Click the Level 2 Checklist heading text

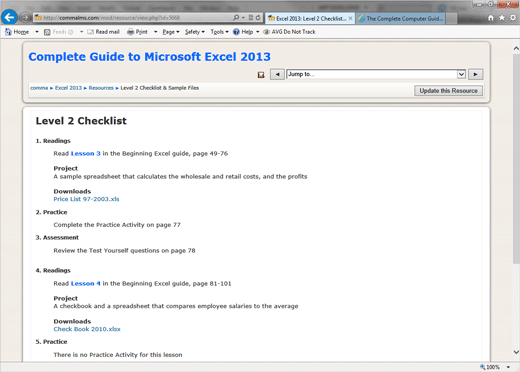(x=81, y=121)
